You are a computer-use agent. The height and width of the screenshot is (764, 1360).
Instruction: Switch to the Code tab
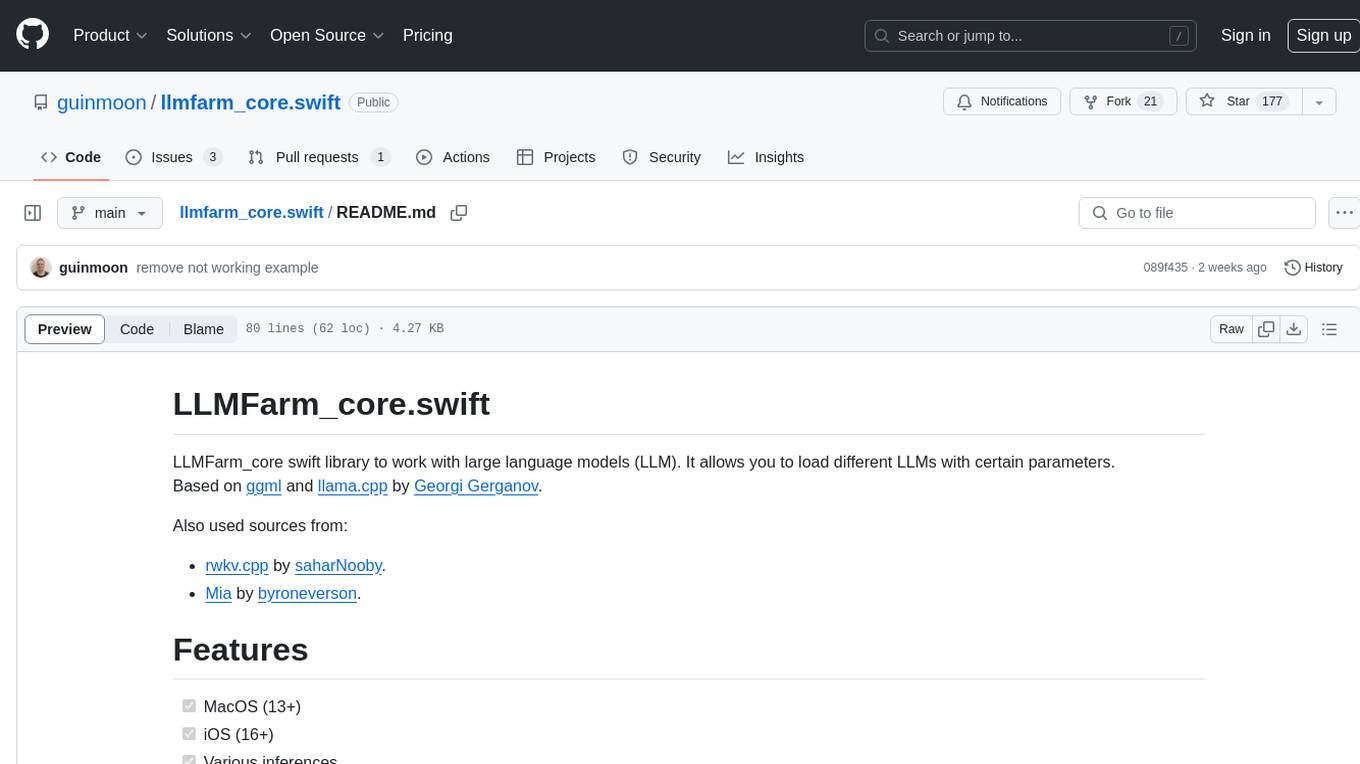[71, 157]
